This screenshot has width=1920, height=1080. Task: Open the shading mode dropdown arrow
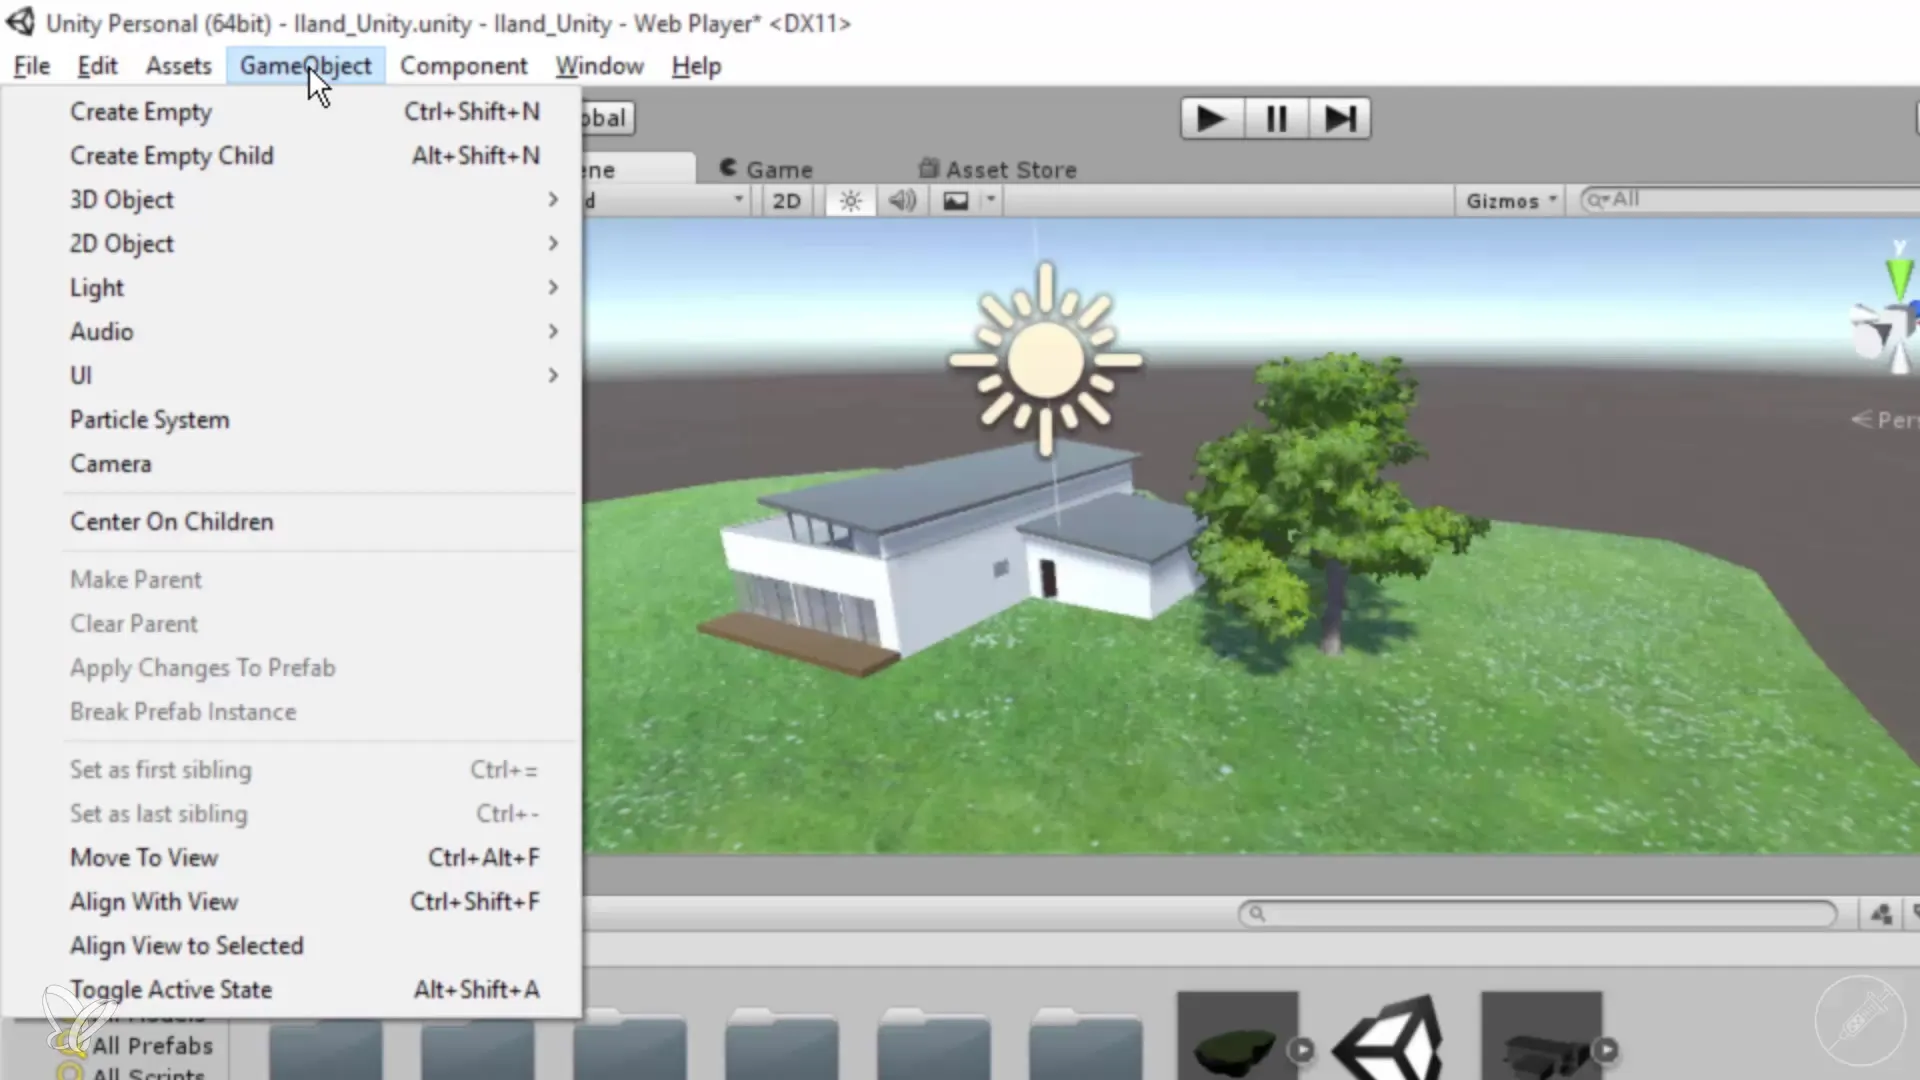(x=738, y=200)
